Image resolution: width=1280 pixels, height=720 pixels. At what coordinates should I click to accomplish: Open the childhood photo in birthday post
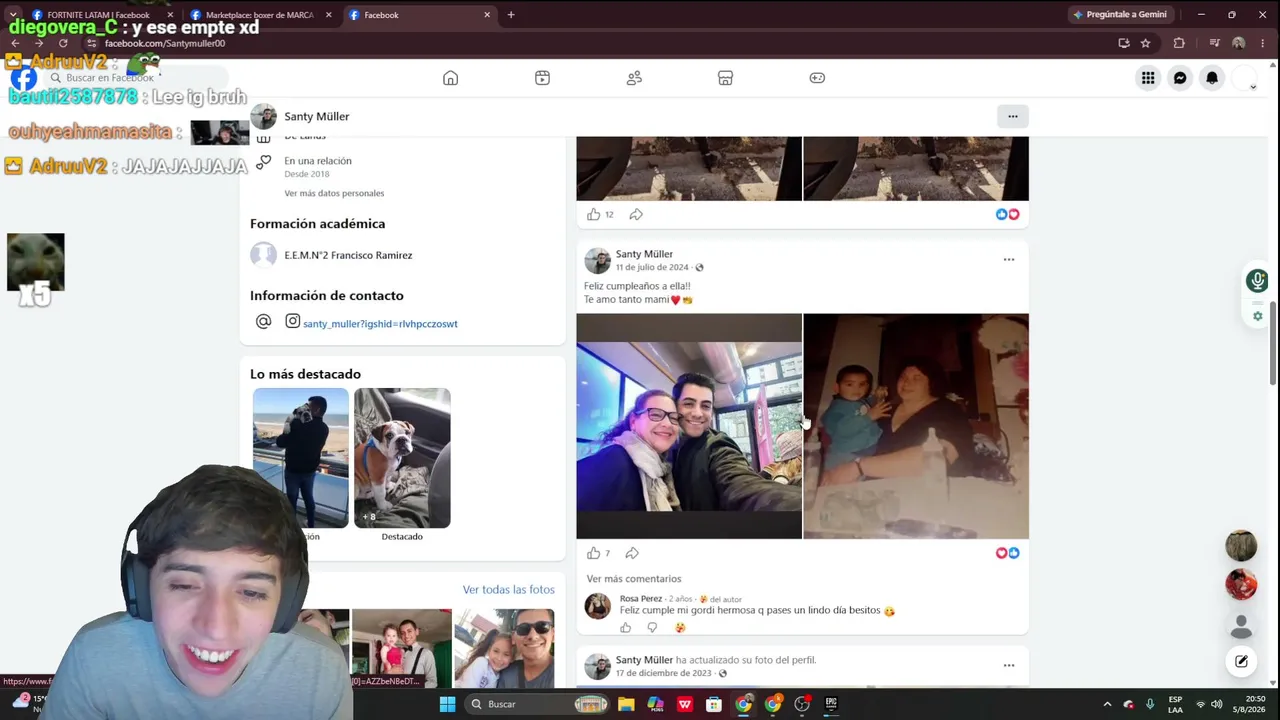pos(916,426)
